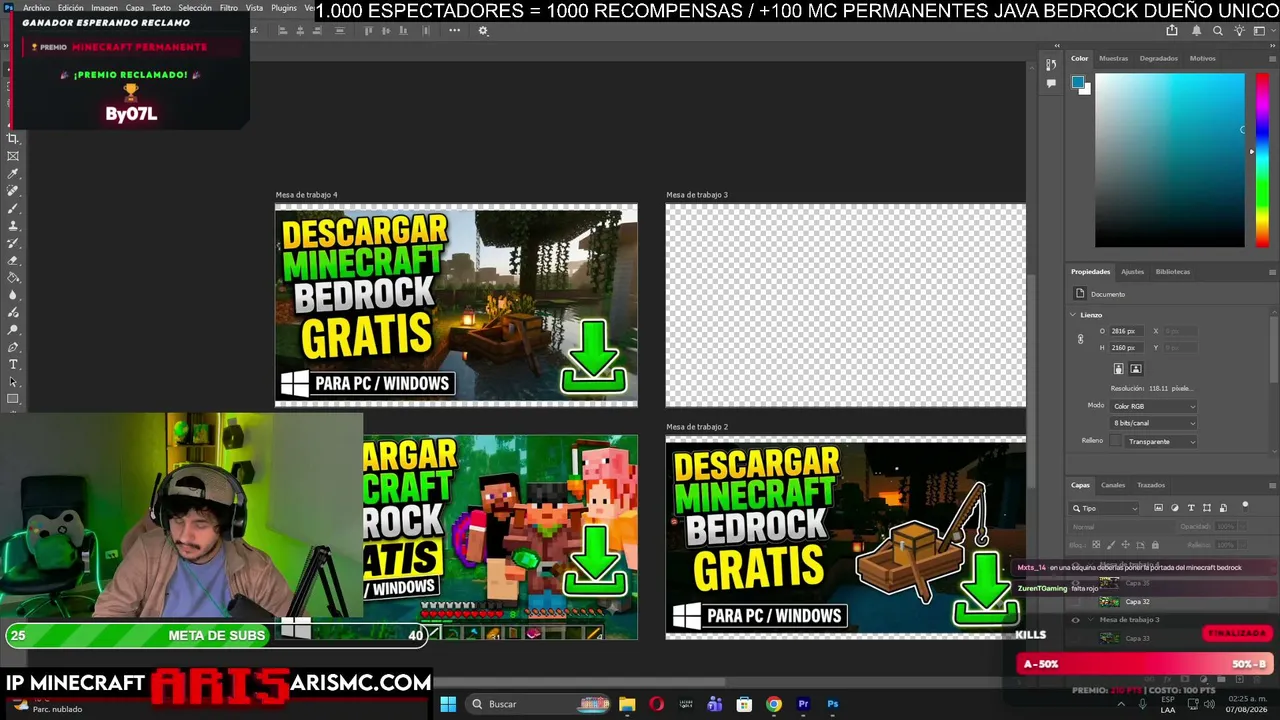Filter layers by shape layer type
1280x720 pixels.
point(1207,508)
